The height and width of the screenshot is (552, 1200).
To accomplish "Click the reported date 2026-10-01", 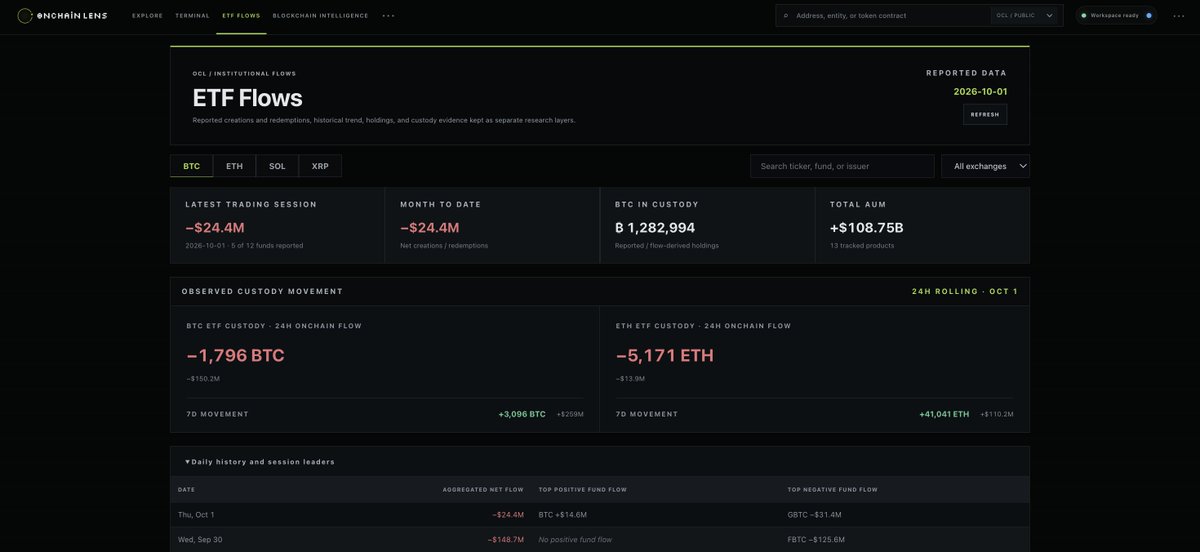I will [980, 91].
